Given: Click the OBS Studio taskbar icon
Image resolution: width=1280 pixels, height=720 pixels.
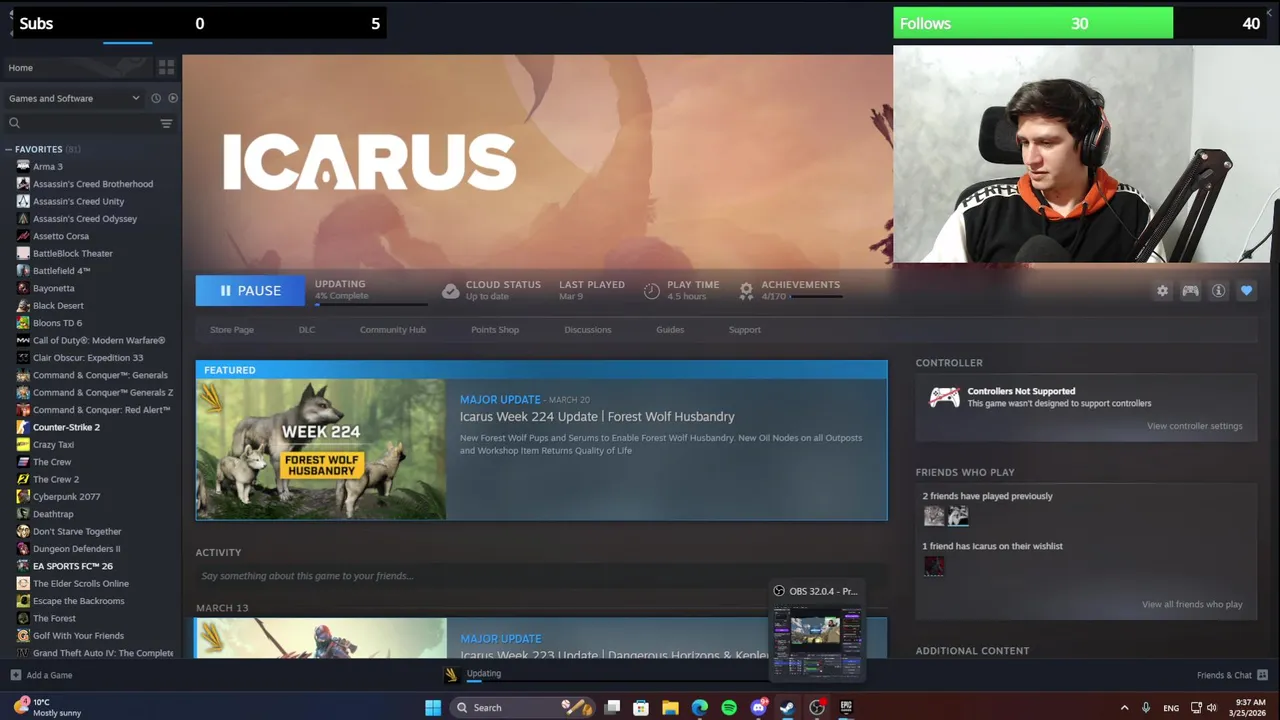Looking at the screenshot, I should (817, 707).
